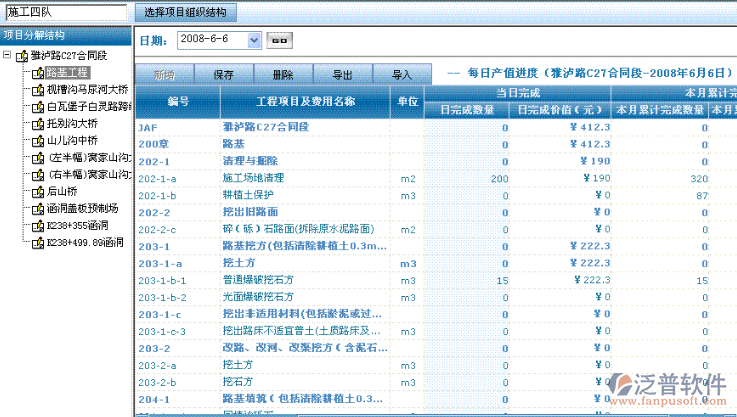737x417 pixels.
Task: Click the 保存 (save) toolbar button
Action: coord(223,75)
